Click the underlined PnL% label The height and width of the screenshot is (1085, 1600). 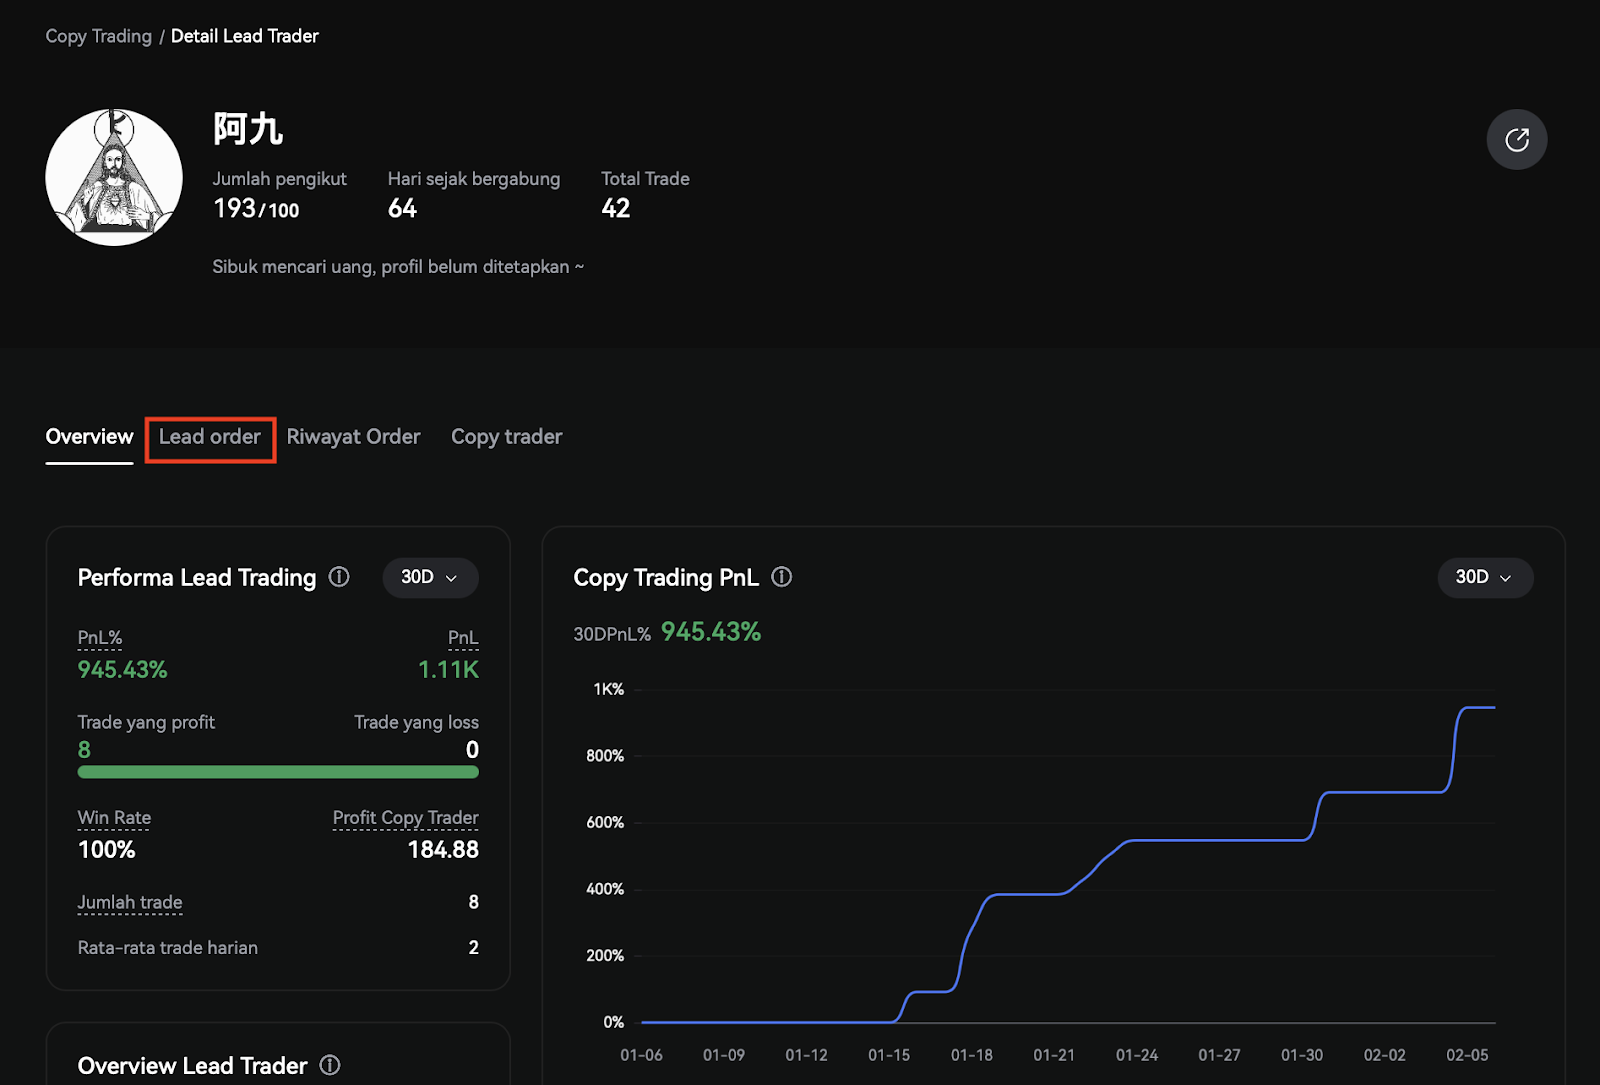click(x=100, y=638)
